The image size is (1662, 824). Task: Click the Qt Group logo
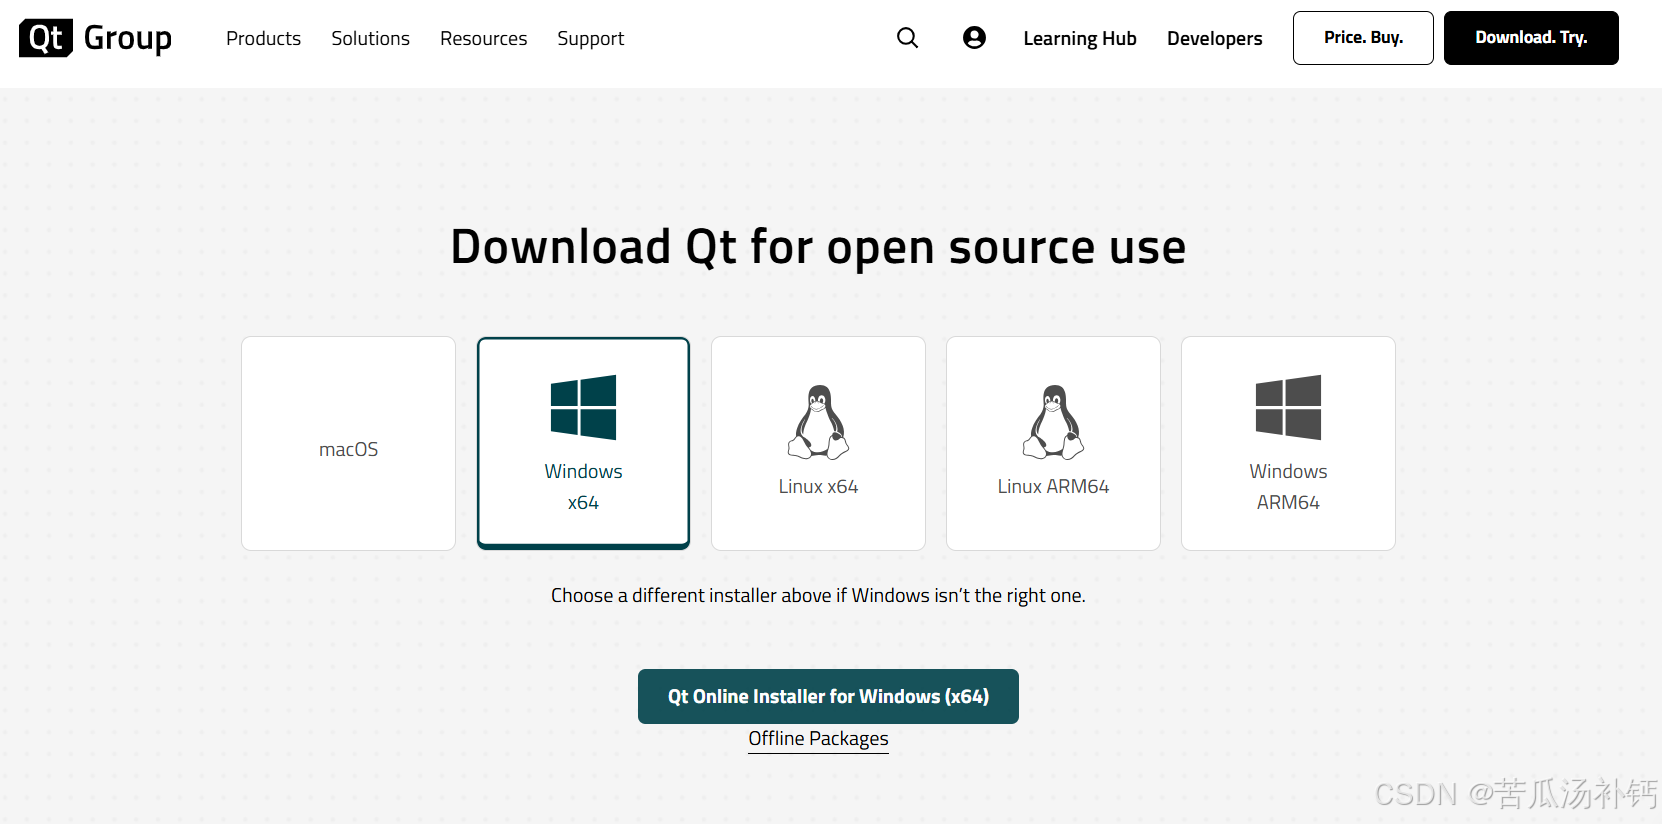(96, 38)
